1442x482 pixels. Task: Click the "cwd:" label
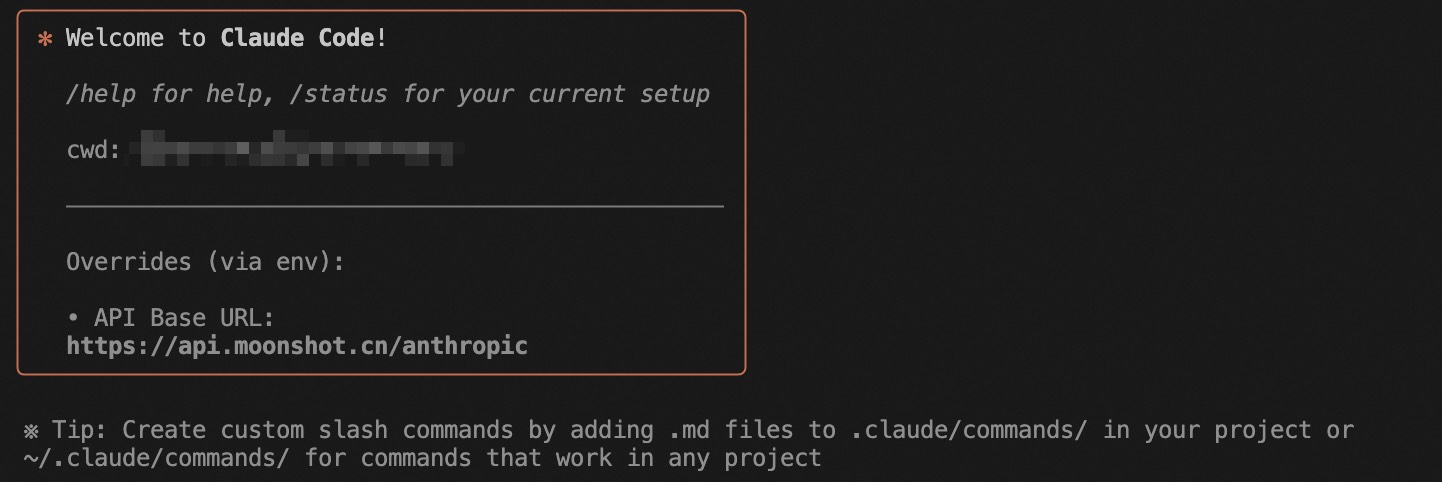tap(93, 150)
